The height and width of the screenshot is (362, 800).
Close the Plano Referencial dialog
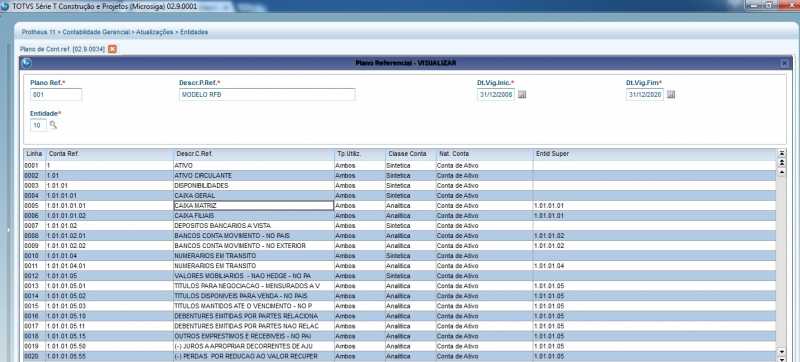point(784,63)
